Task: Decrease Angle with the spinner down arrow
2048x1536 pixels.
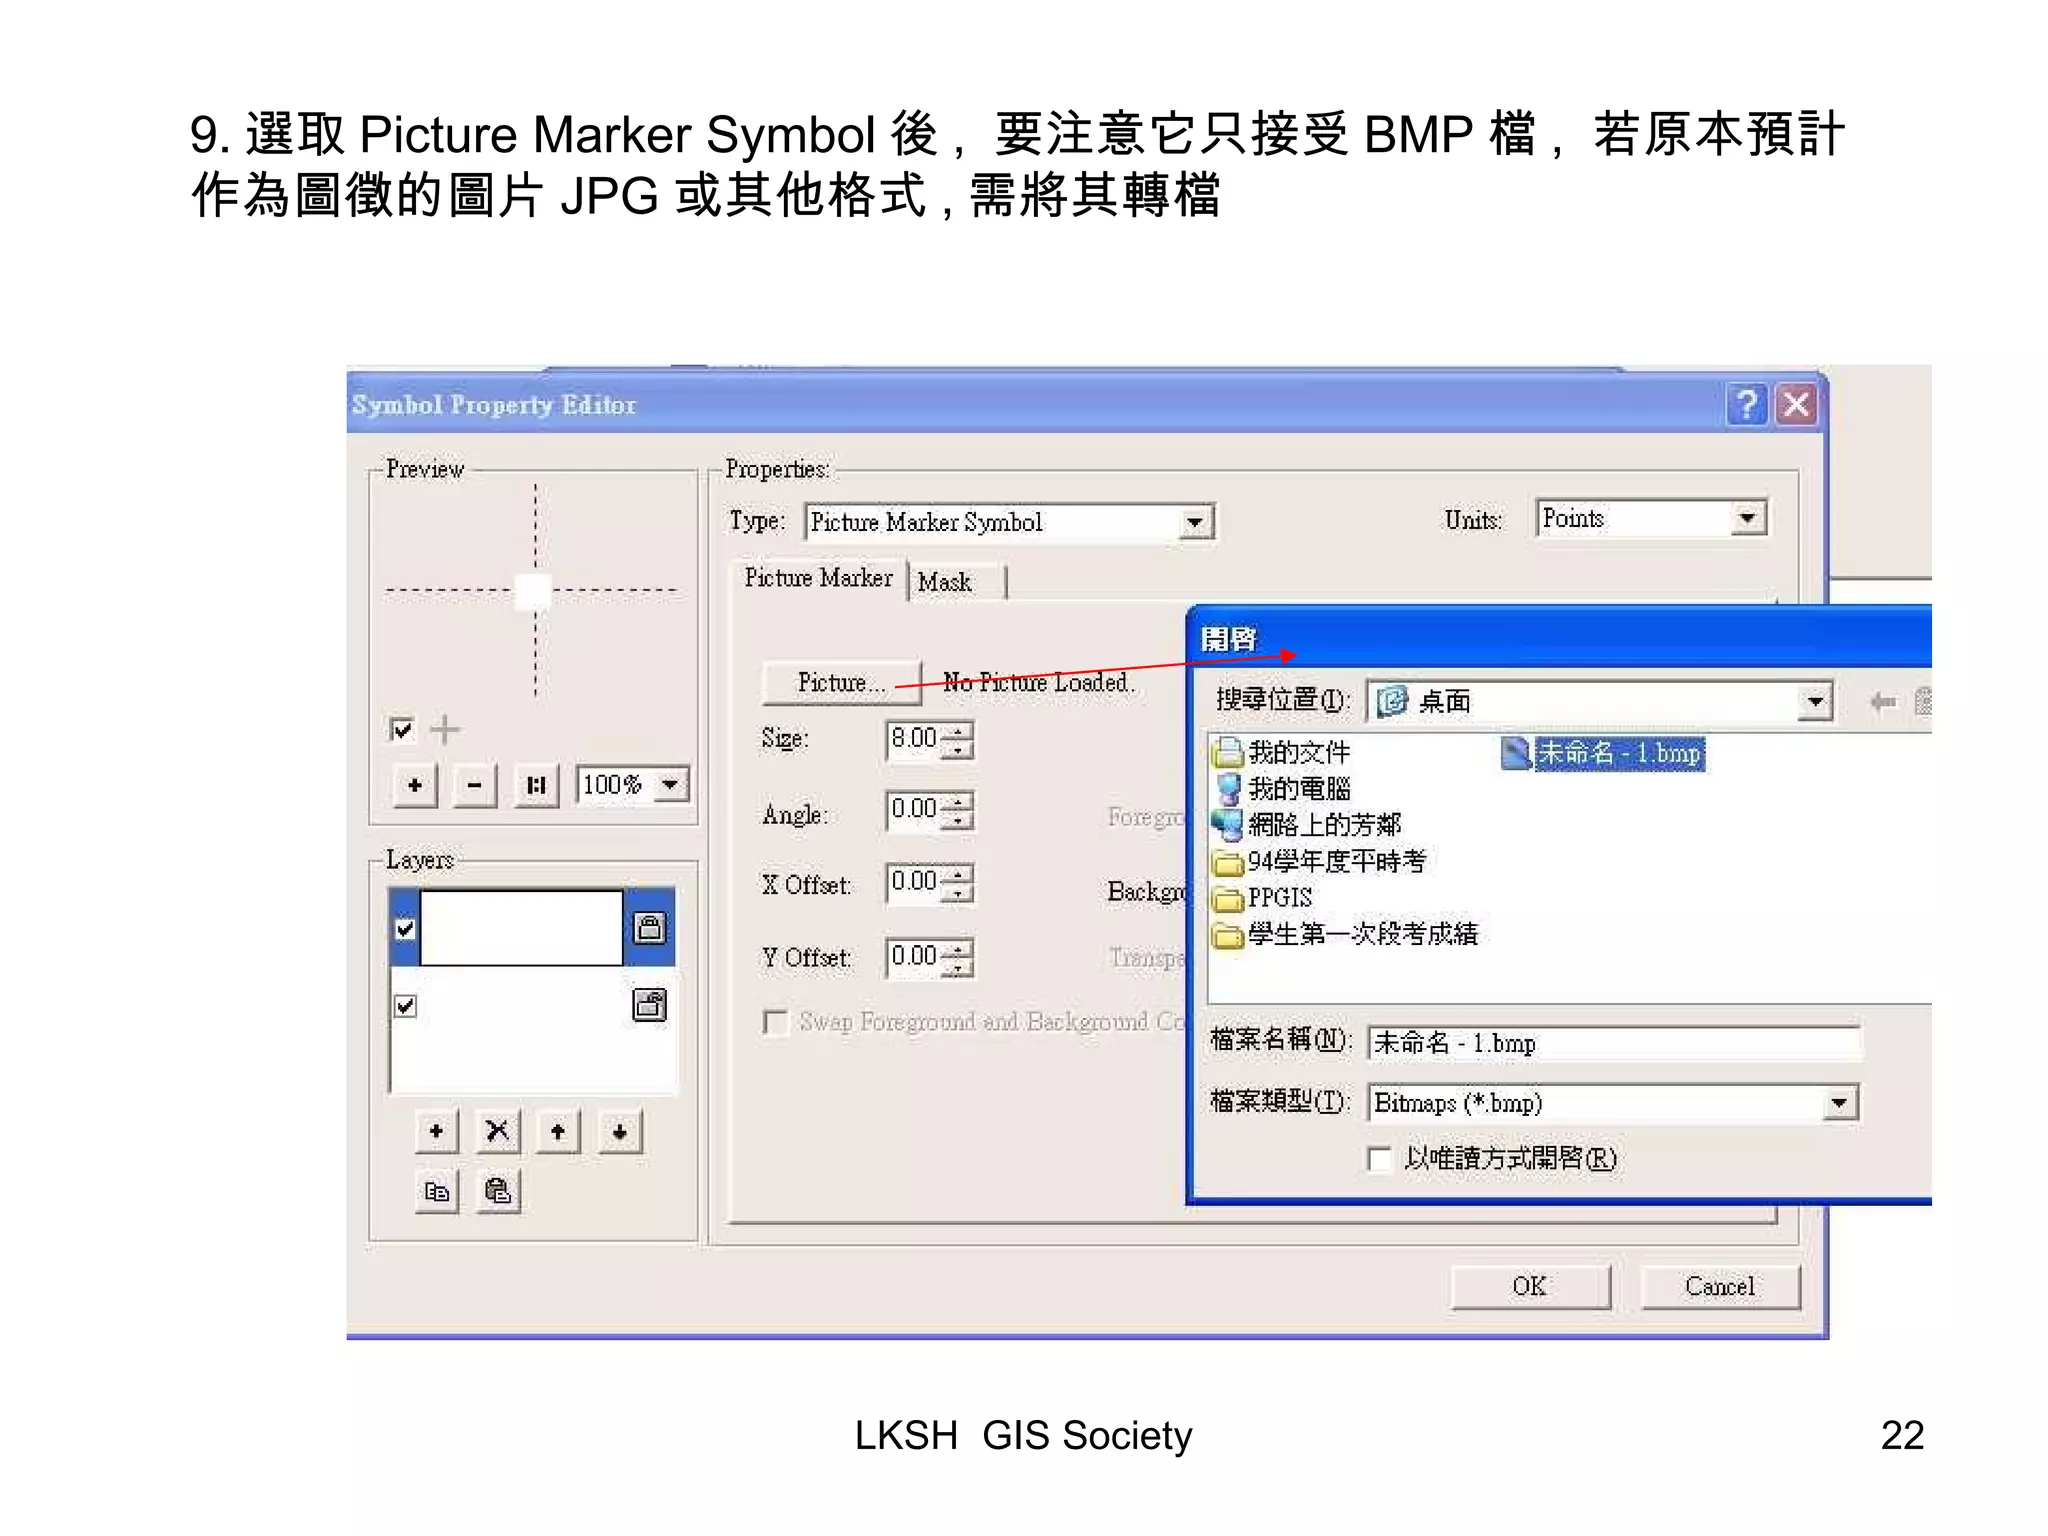Action: click(958, 820)
